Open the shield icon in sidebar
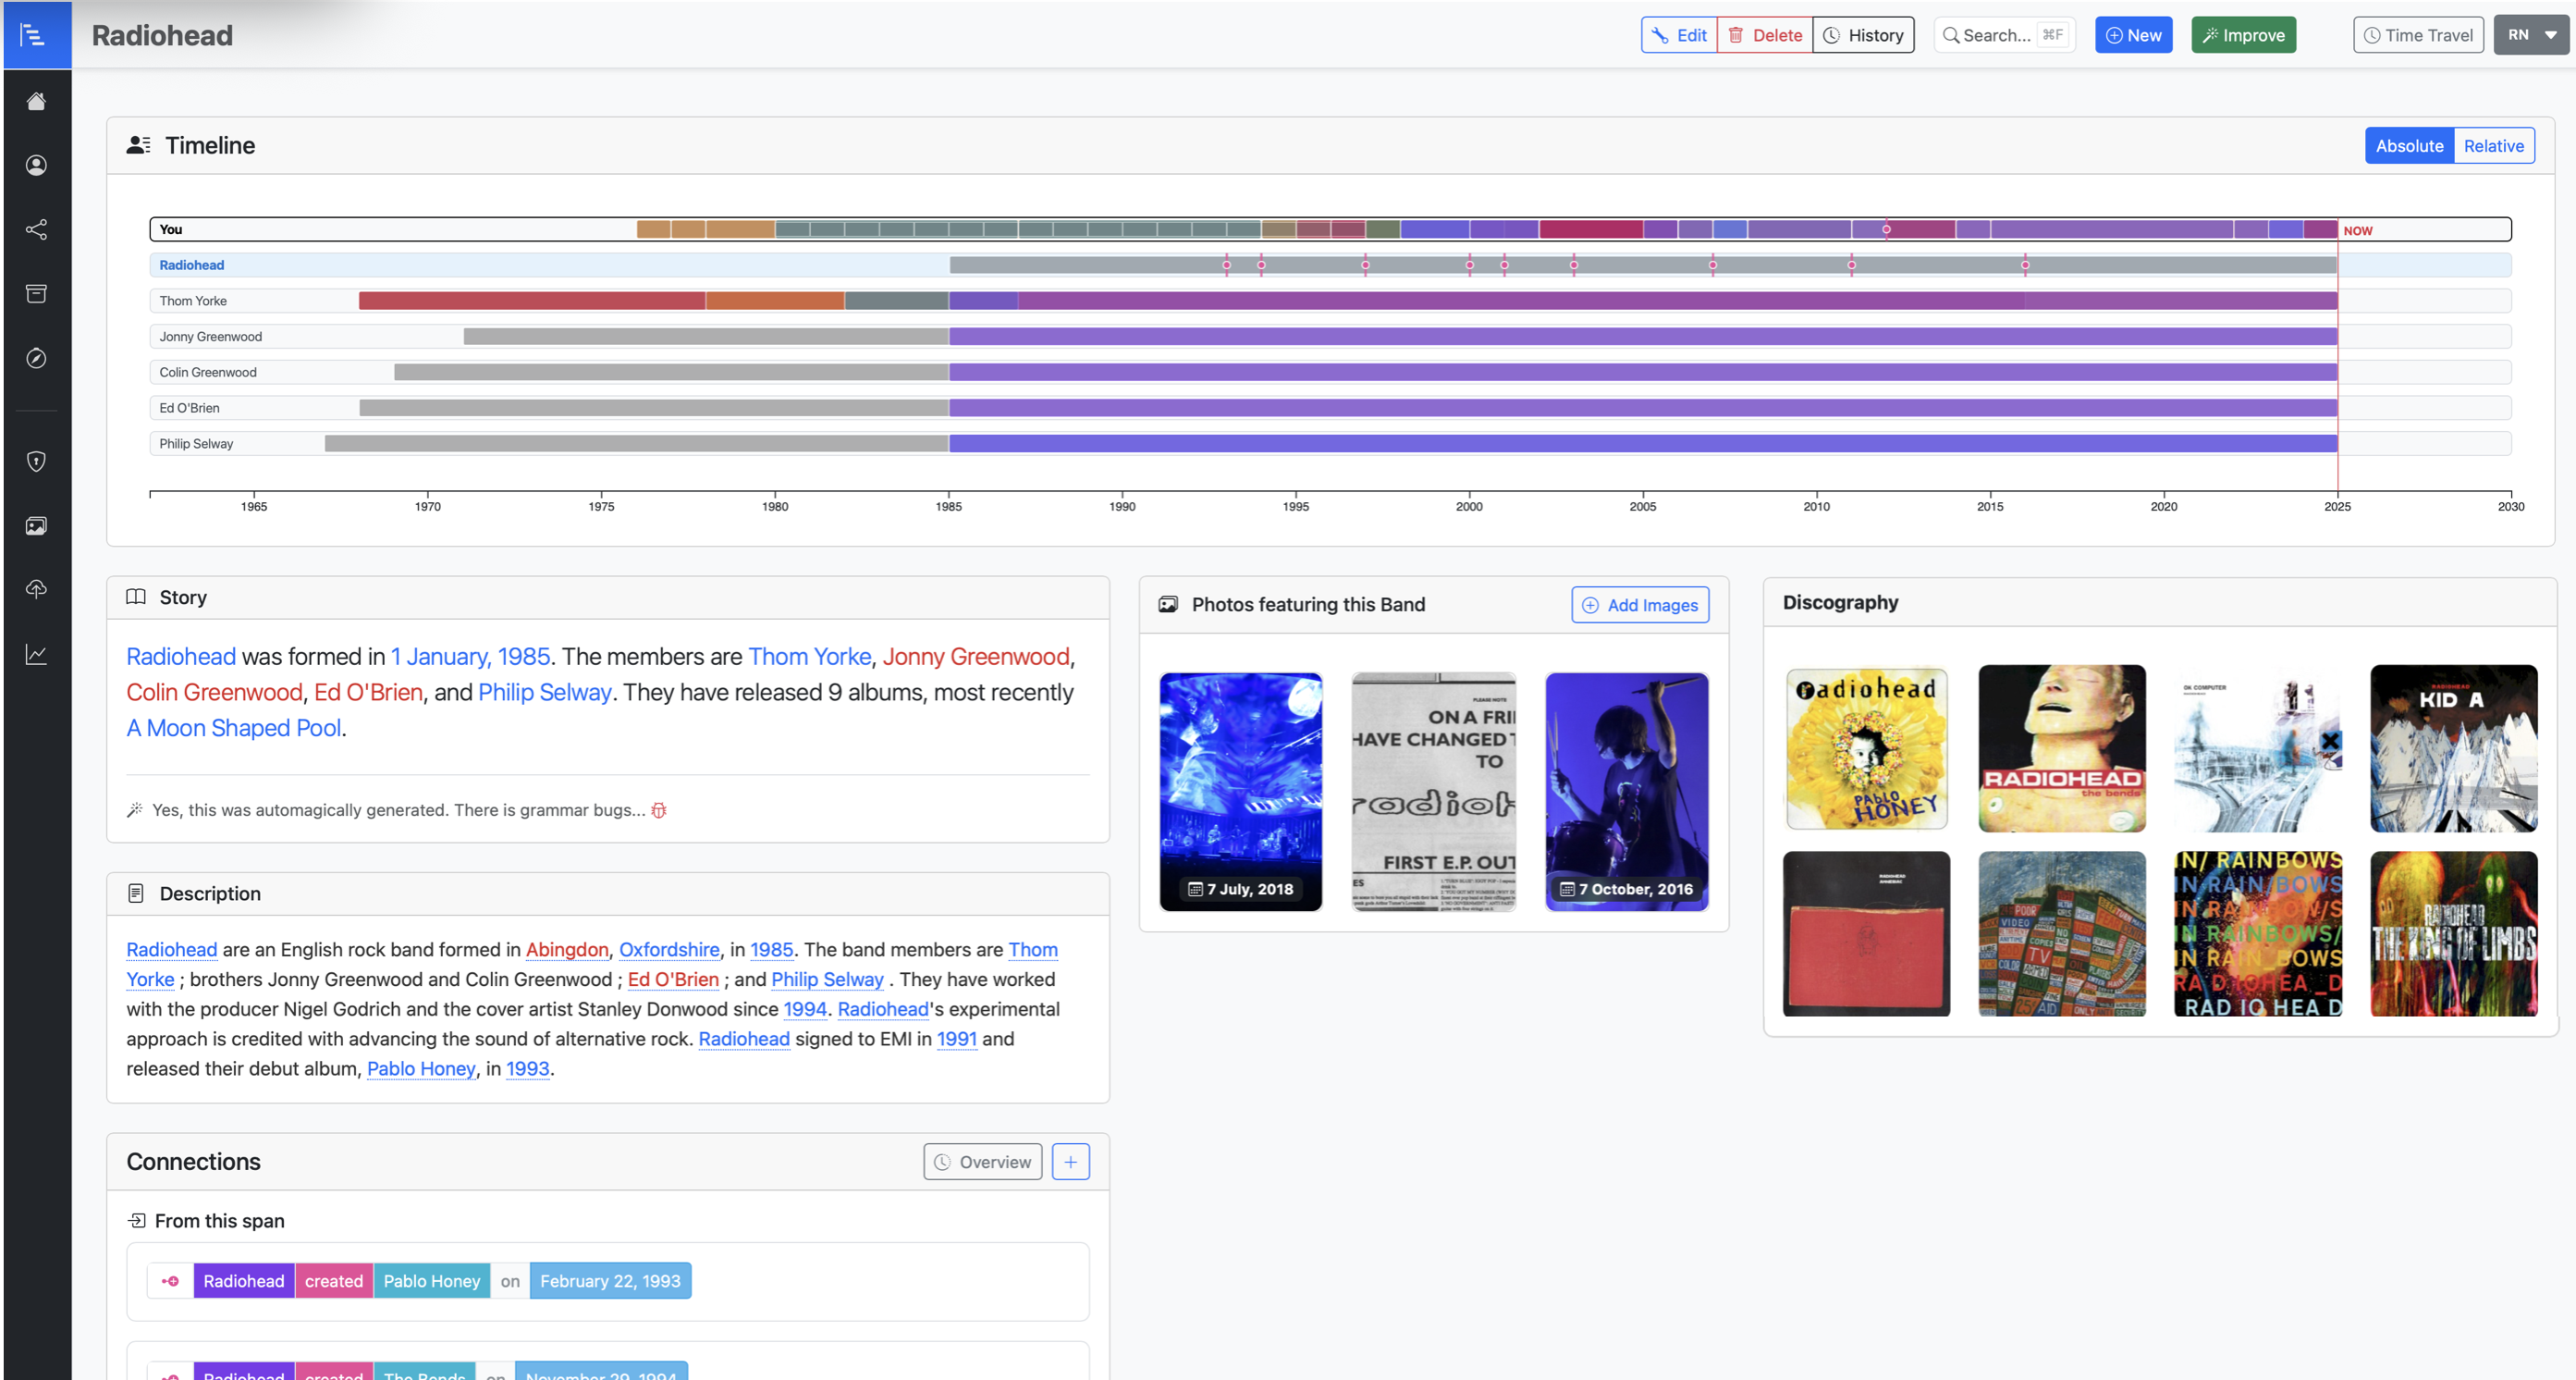The height and width of the screenshot is (1380, 2576). (x=36, y=461)
